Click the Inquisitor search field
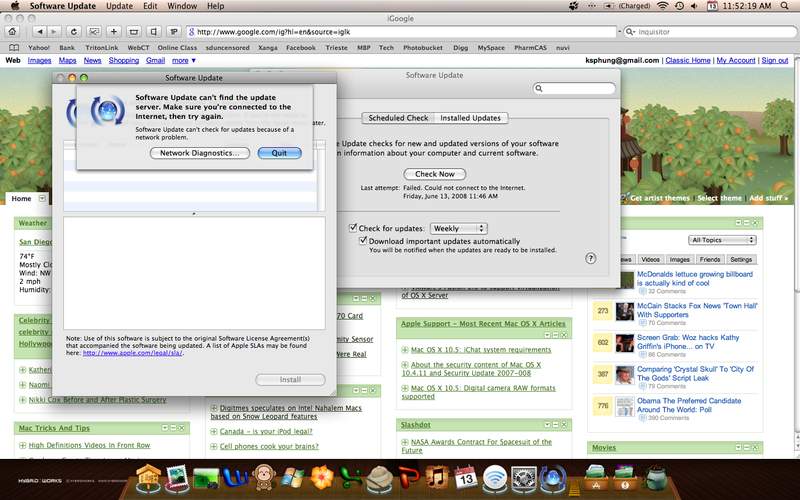Image resolution: width=800 pixels, height=500 pixels. 709,32
